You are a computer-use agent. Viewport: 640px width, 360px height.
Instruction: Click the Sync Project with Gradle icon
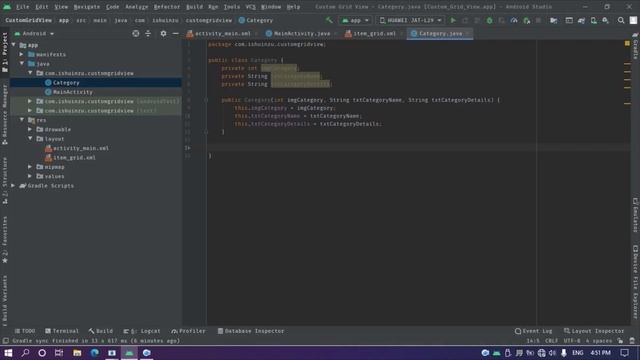click(581, 20)
